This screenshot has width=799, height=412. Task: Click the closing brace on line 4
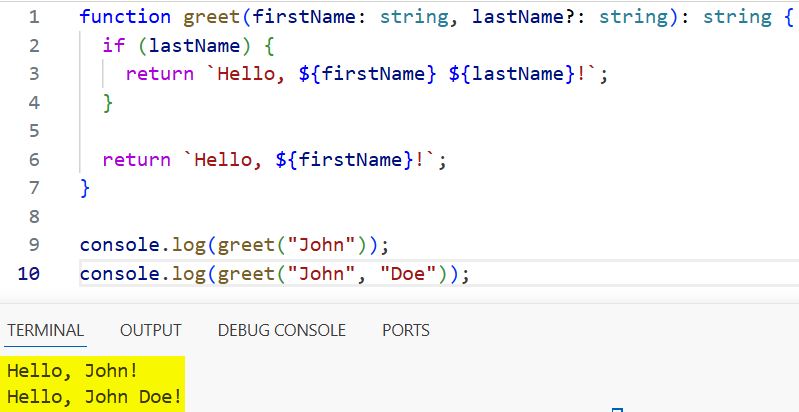pos(108,103)
